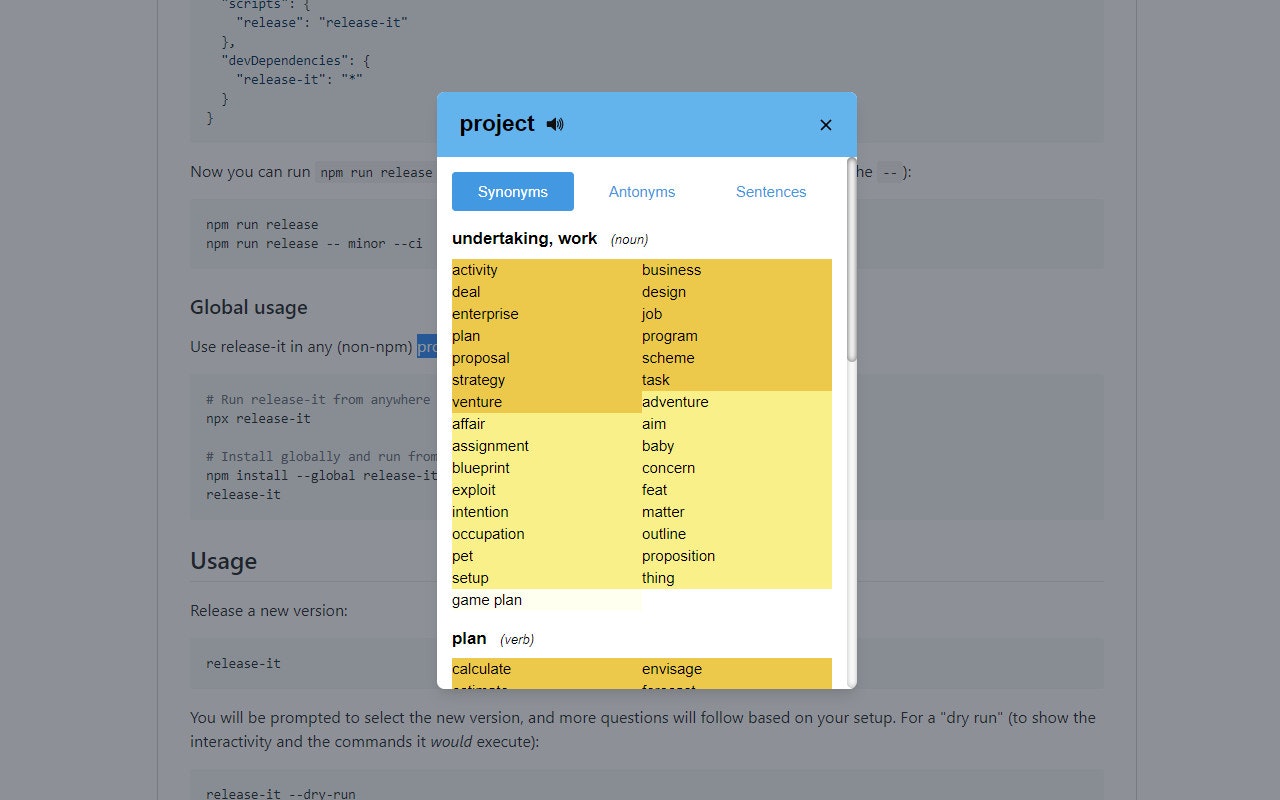
Task: Select the synonym "assignment"
Action: point(490,446)
